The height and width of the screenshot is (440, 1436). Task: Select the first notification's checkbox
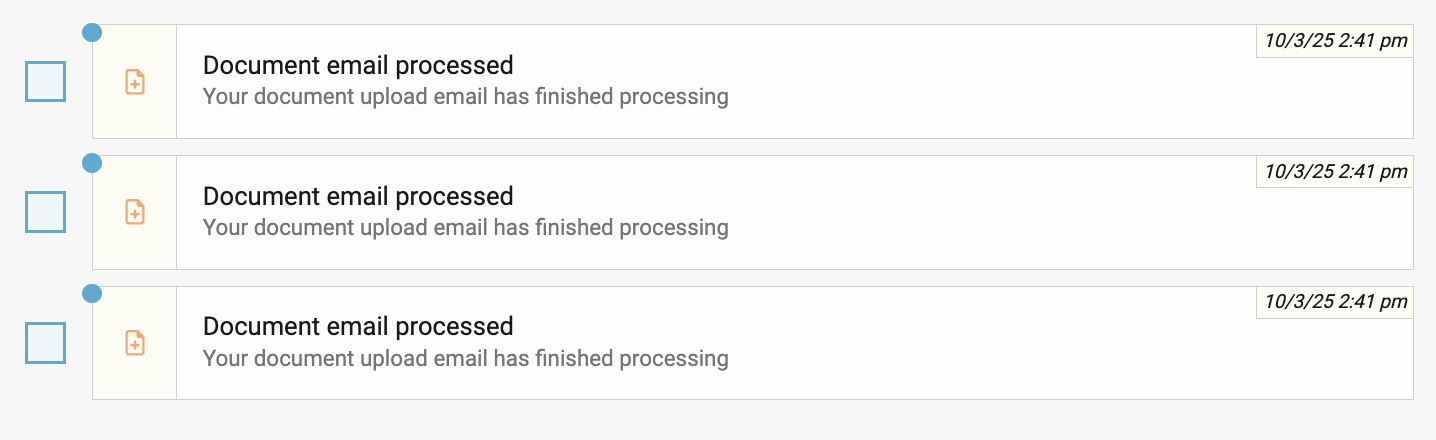[45, 81]
